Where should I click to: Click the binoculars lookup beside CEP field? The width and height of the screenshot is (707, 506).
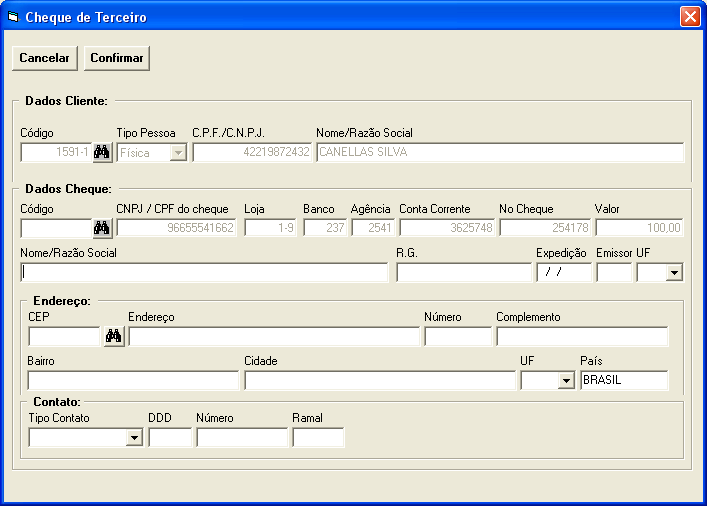(114, 336)
